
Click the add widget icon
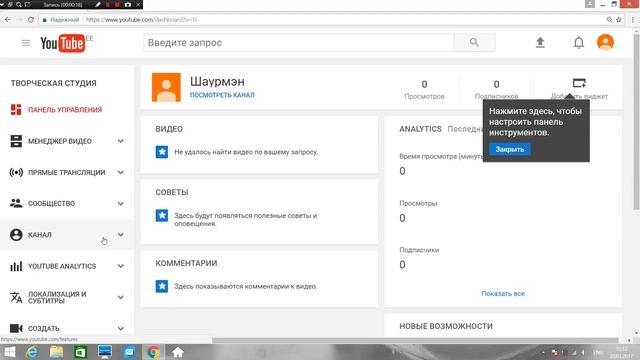pos(579,83)
